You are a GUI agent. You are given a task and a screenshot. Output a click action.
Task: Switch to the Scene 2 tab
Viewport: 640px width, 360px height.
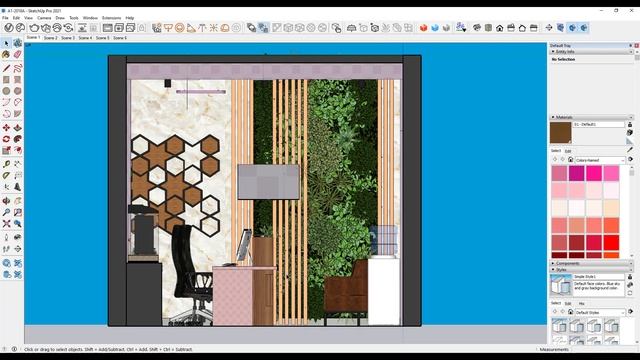click(x=51, y=38)
